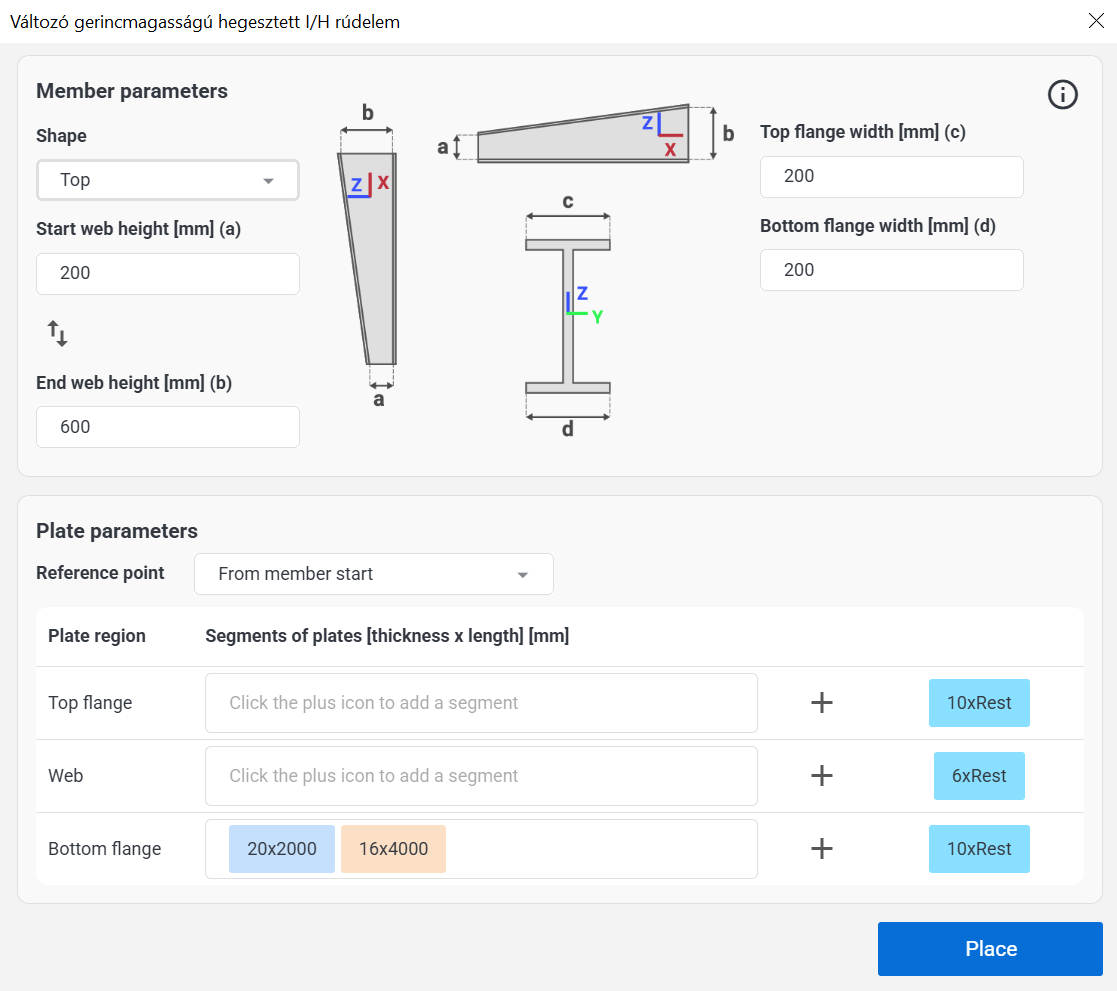Click the info icon in Member parameters
The height and width of the screenshot is (991, 1117).
[1062, 95]
